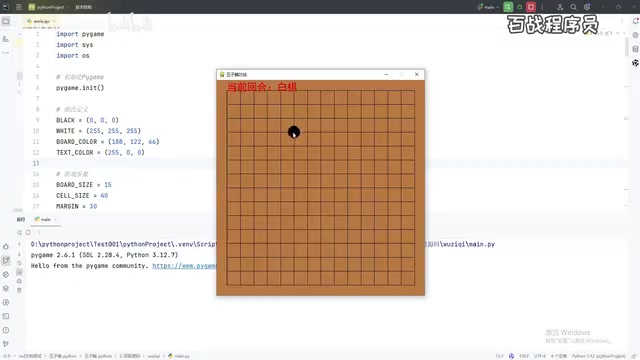Go to next highlighted problem arrow
This screenshot has height=360, width=640.
(x=624, y=33)
